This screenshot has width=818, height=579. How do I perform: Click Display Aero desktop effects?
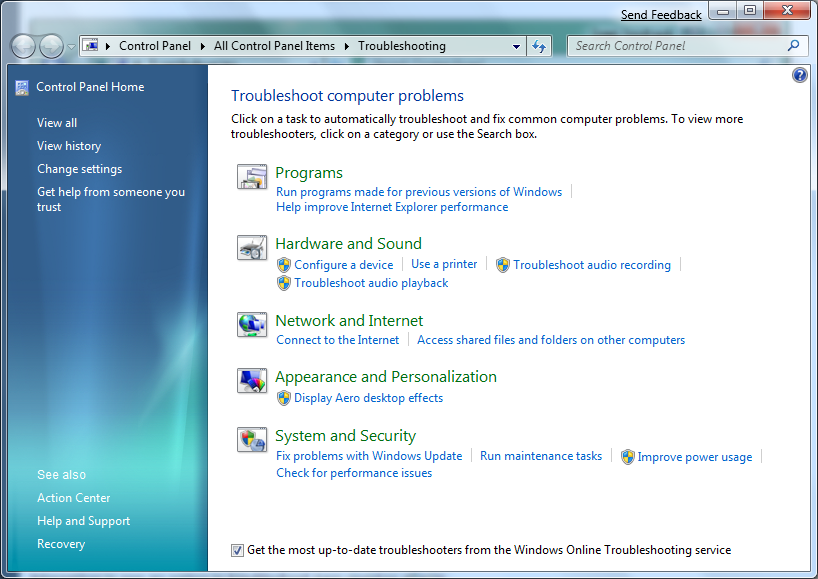coord(368,398)
